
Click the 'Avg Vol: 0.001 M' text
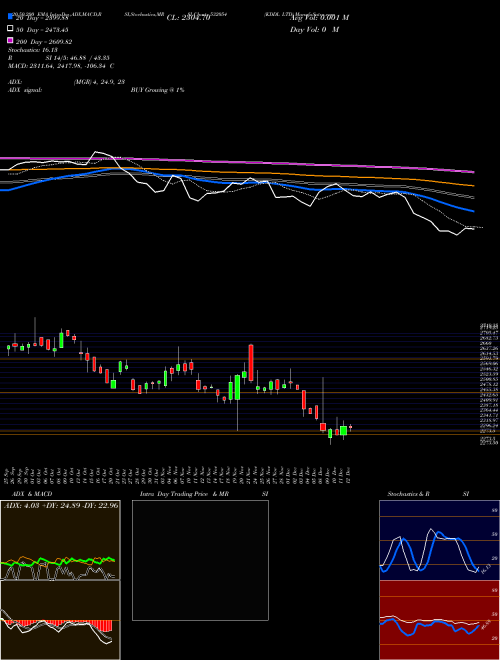pyautogui.click(x=319, y=18)
